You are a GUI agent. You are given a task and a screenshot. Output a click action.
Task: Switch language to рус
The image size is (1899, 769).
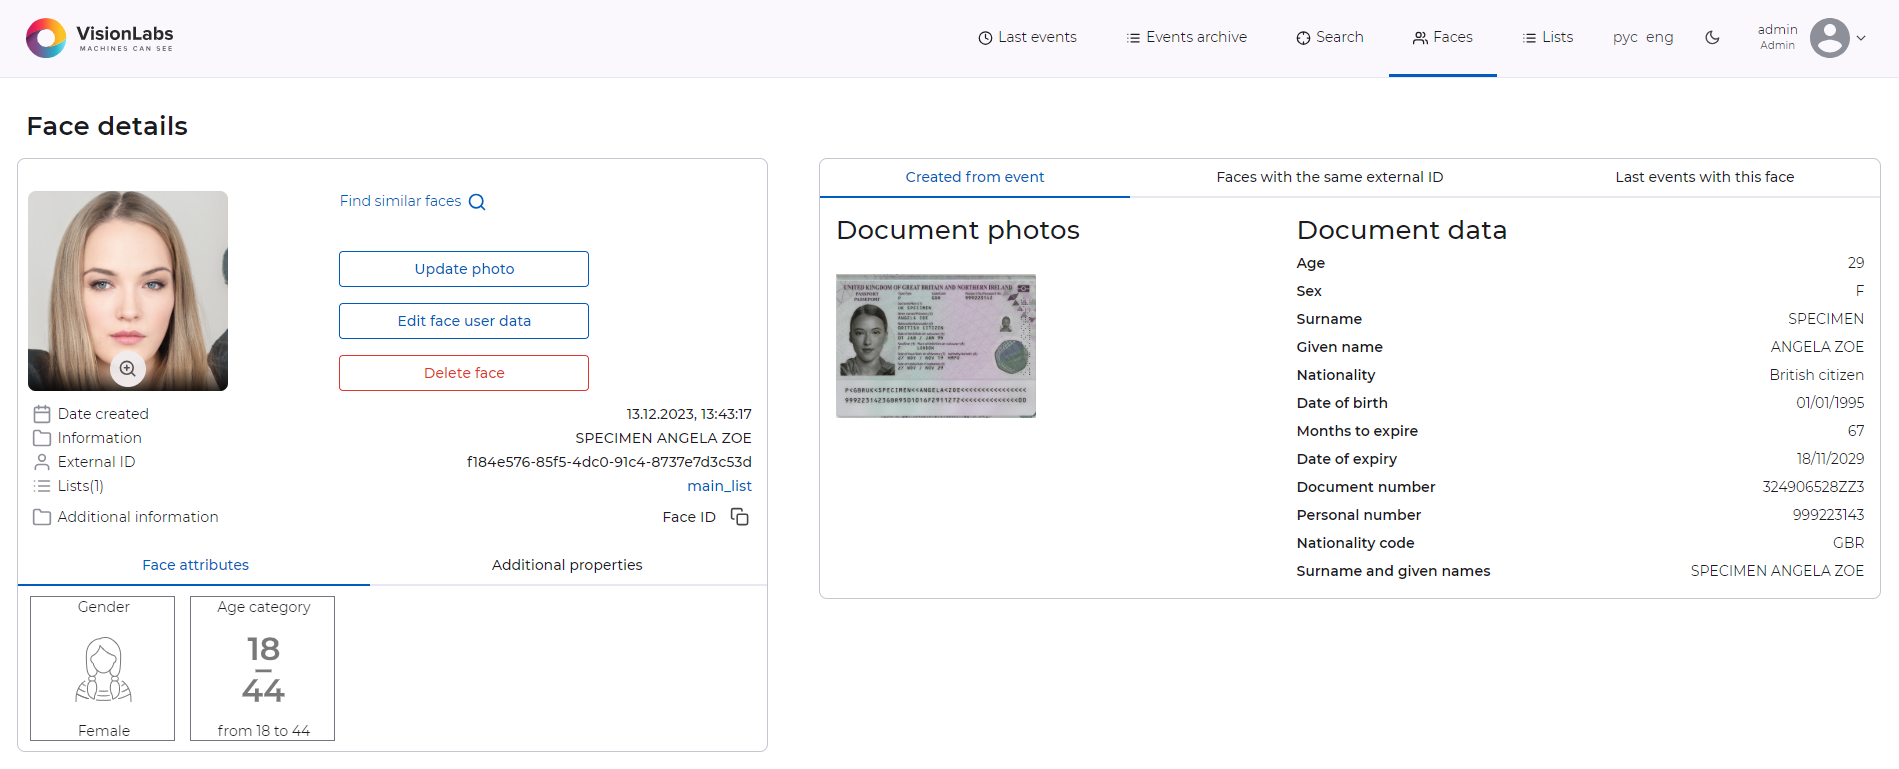coord(1625,37)
